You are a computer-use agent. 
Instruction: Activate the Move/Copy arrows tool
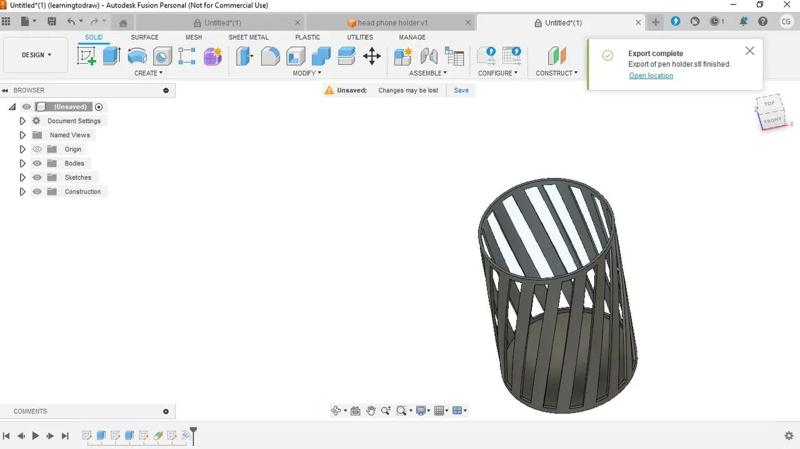[372, 56]
